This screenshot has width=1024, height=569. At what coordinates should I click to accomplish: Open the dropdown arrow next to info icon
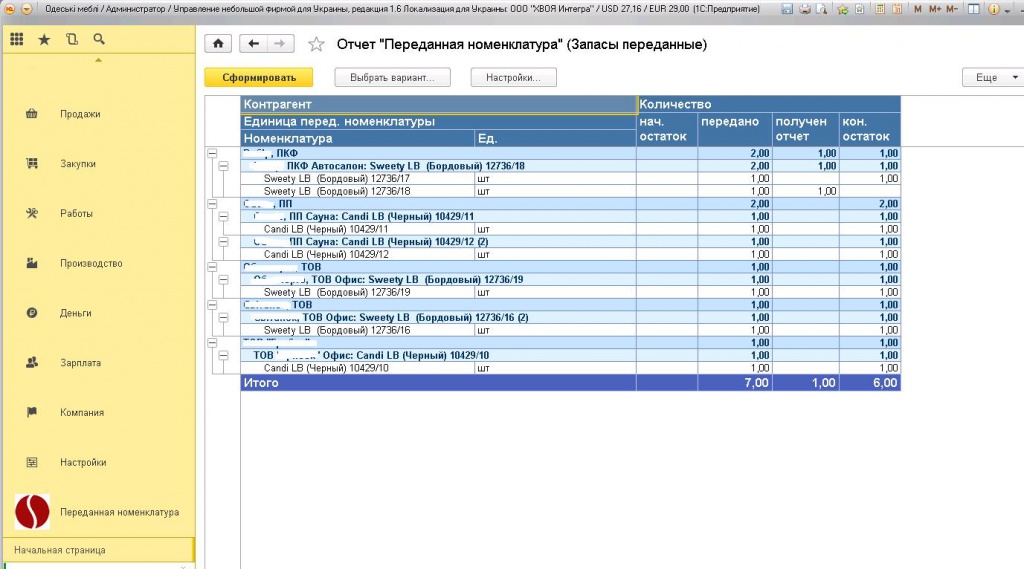click(x=1007, y=10)
